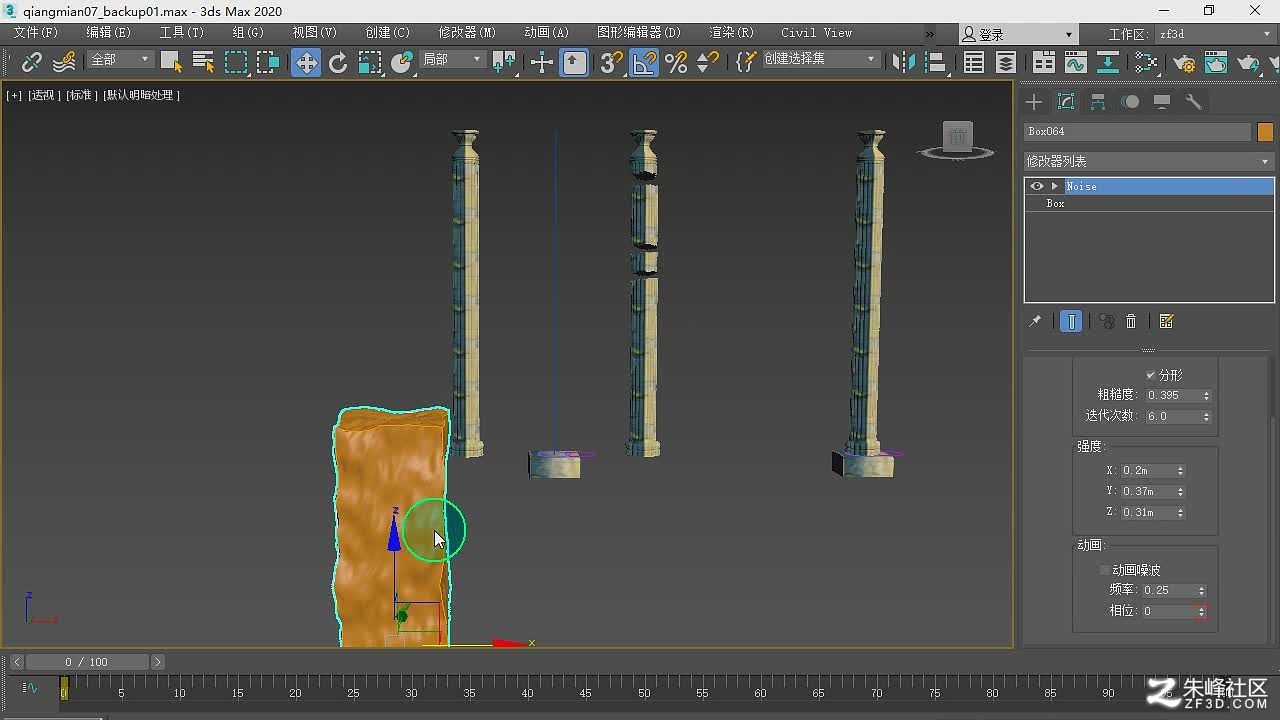The image size is (1280, 720).
Task: Open the Scene Explorer toggle
Action: pos(974,62)
